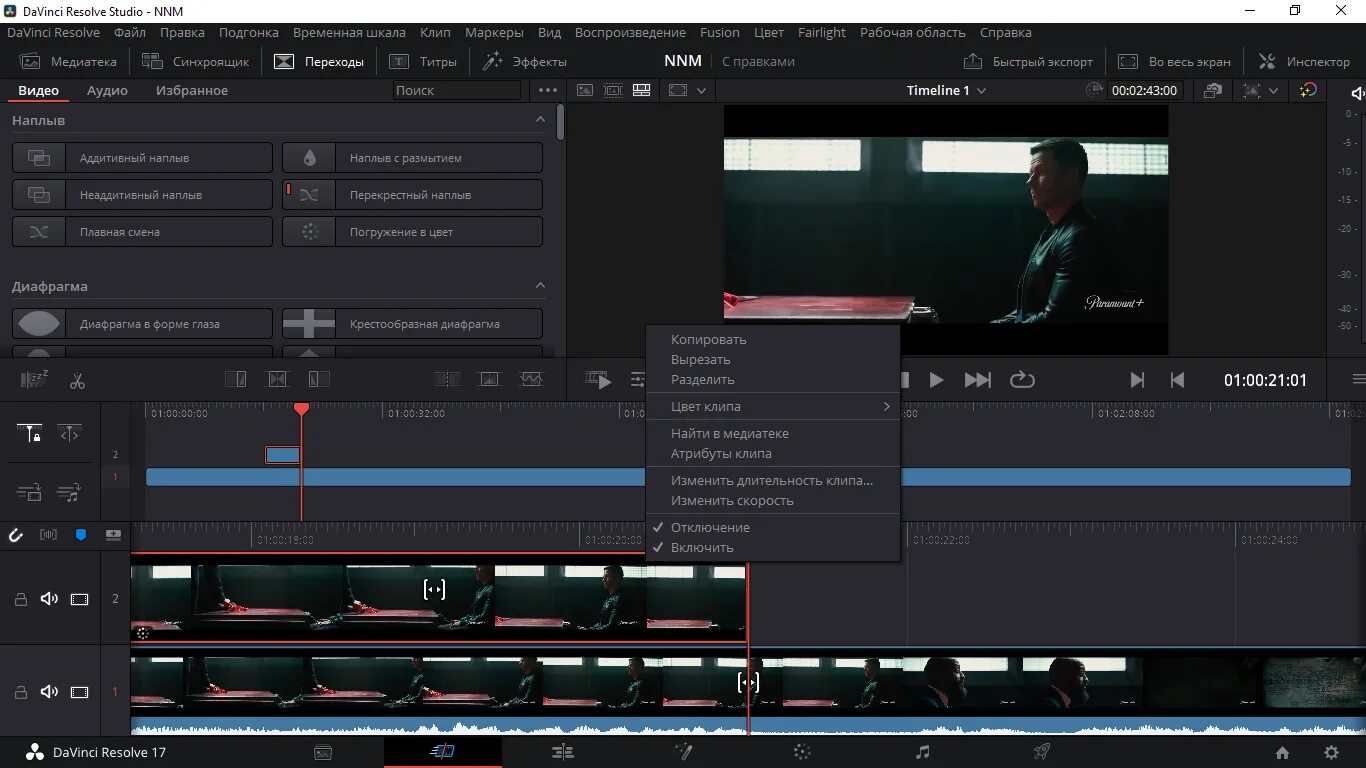This screenshot has width=1366, height=768.
Task: Toggle track 1 video visibility
Action: tap(79, 692)
